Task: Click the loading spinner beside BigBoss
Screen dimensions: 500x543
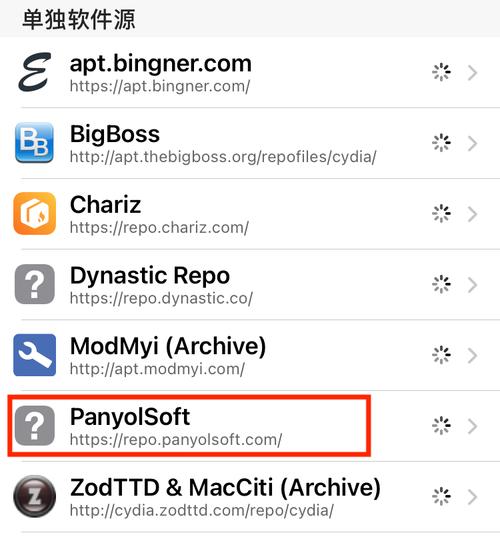Action: tap(441, 143)
